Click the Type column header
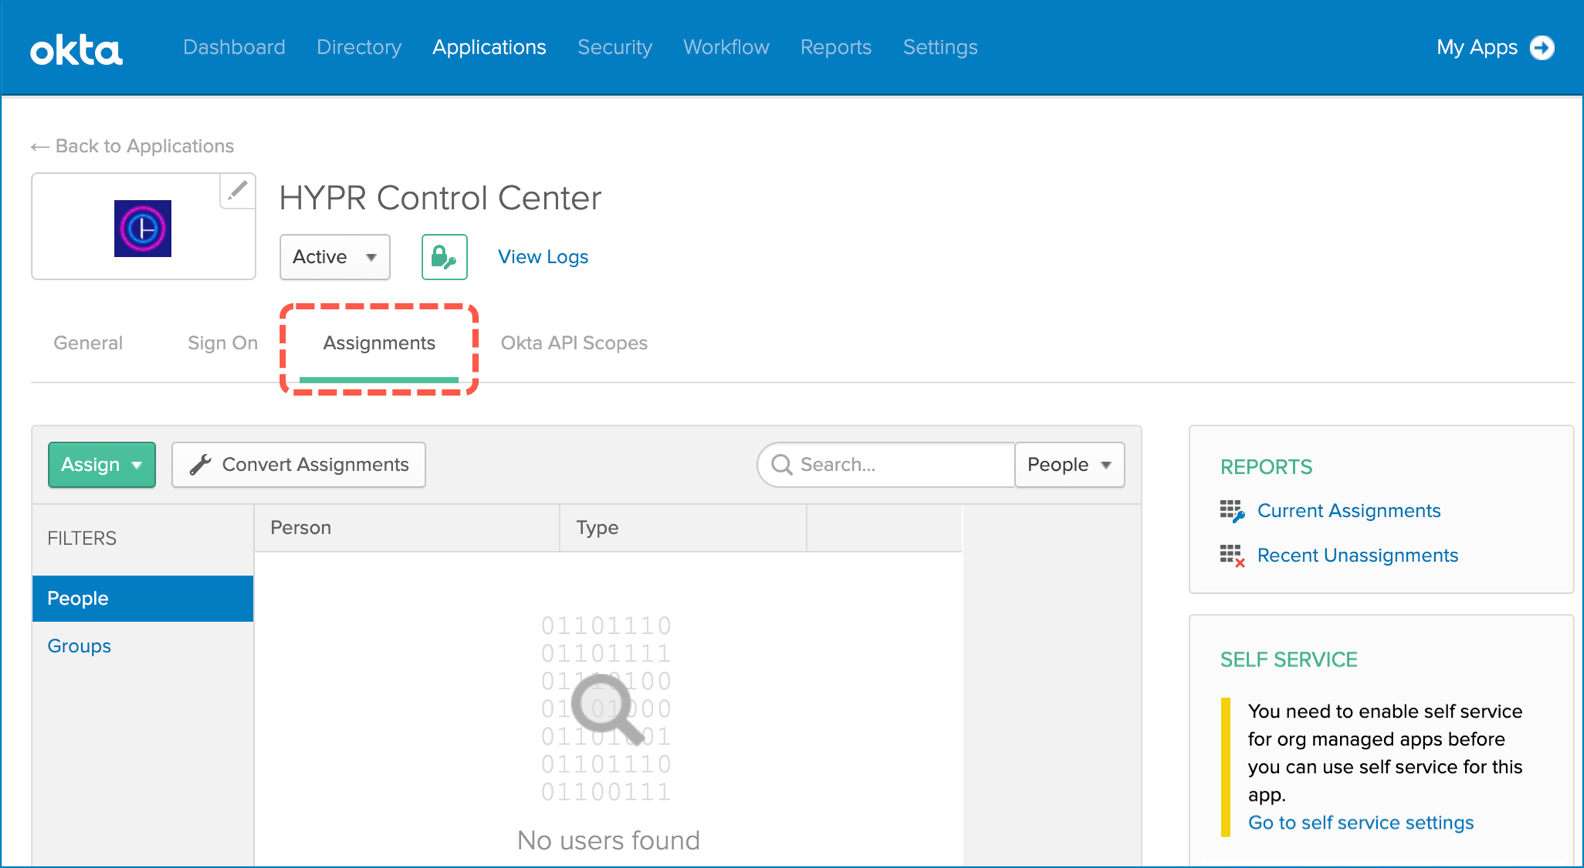 coord(683,528)
